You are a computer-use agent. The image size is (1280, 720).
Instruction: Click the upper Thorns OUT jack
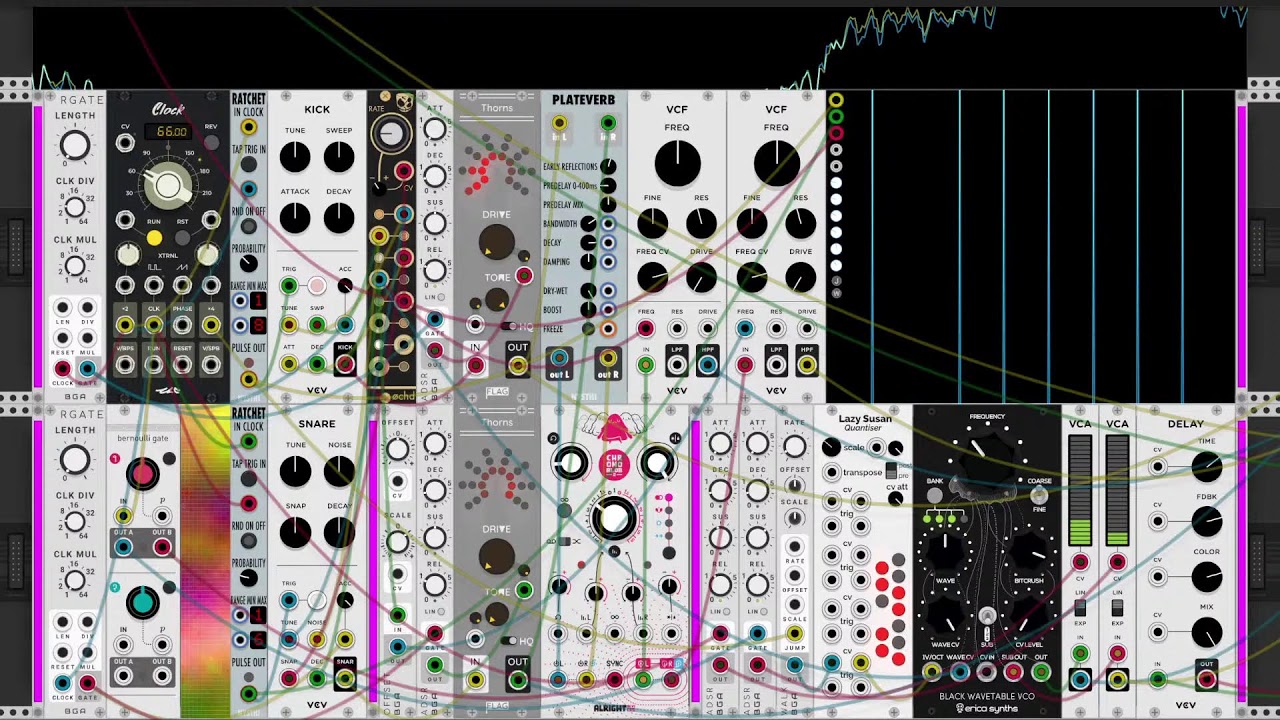517,366
